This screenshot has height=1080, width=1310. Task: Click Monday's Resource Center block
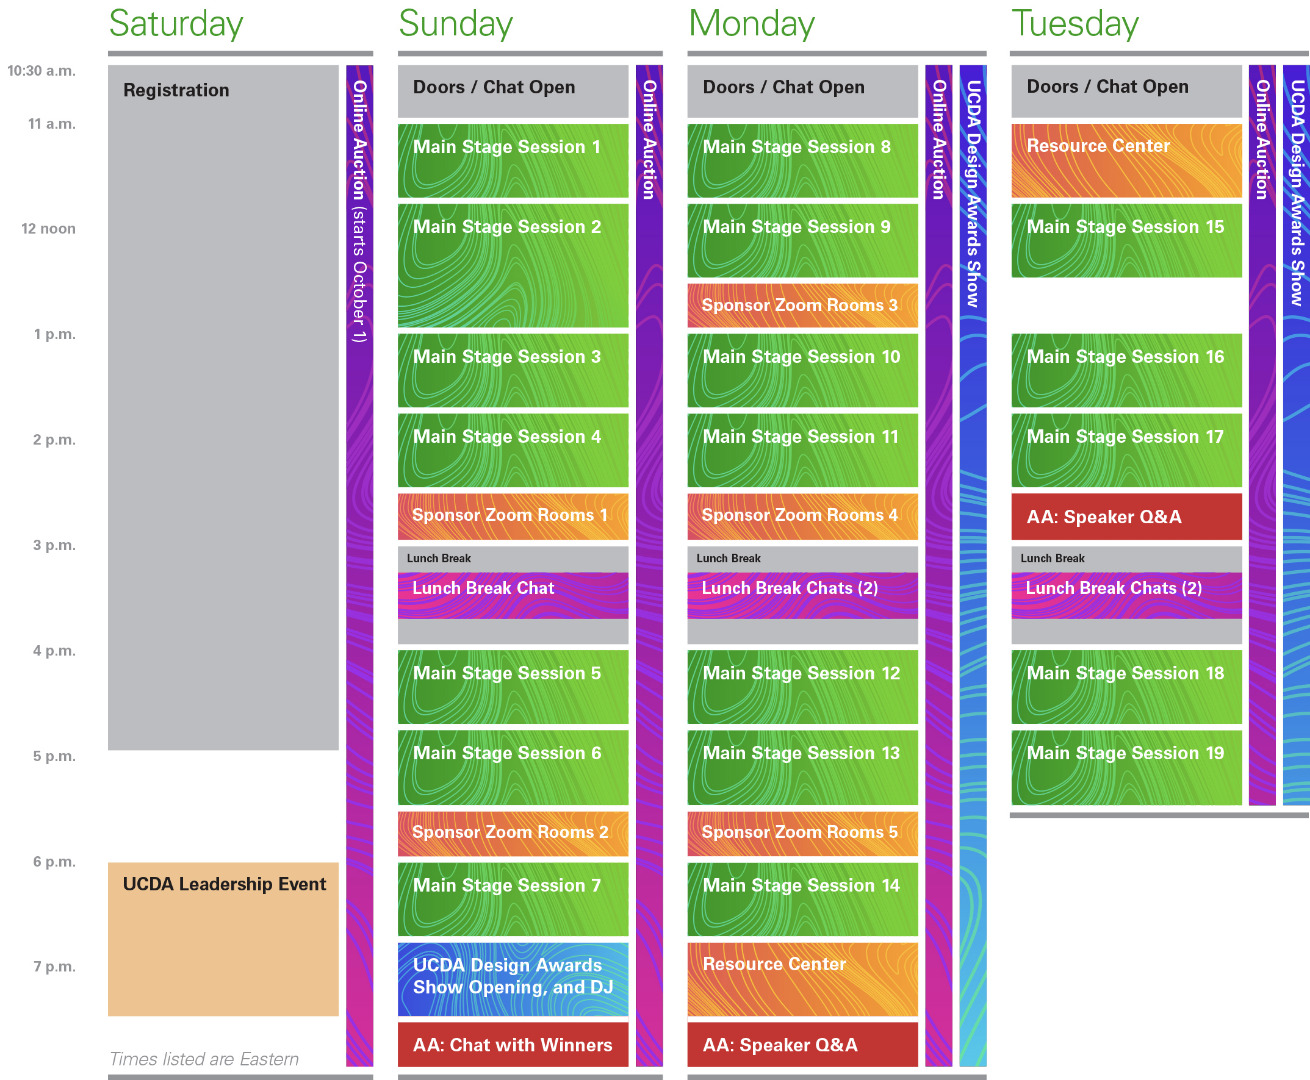[802, 978]
